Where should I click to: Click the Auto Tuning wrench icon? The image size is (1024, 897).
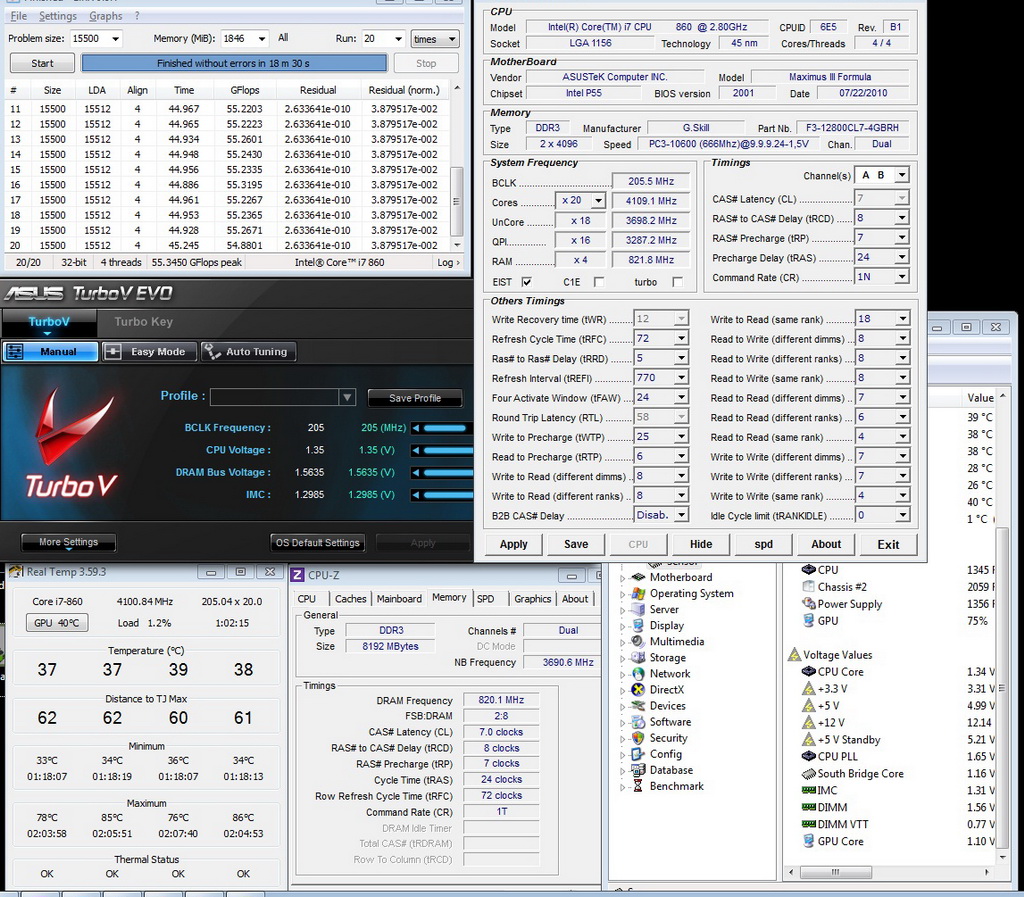coord(212,351)
